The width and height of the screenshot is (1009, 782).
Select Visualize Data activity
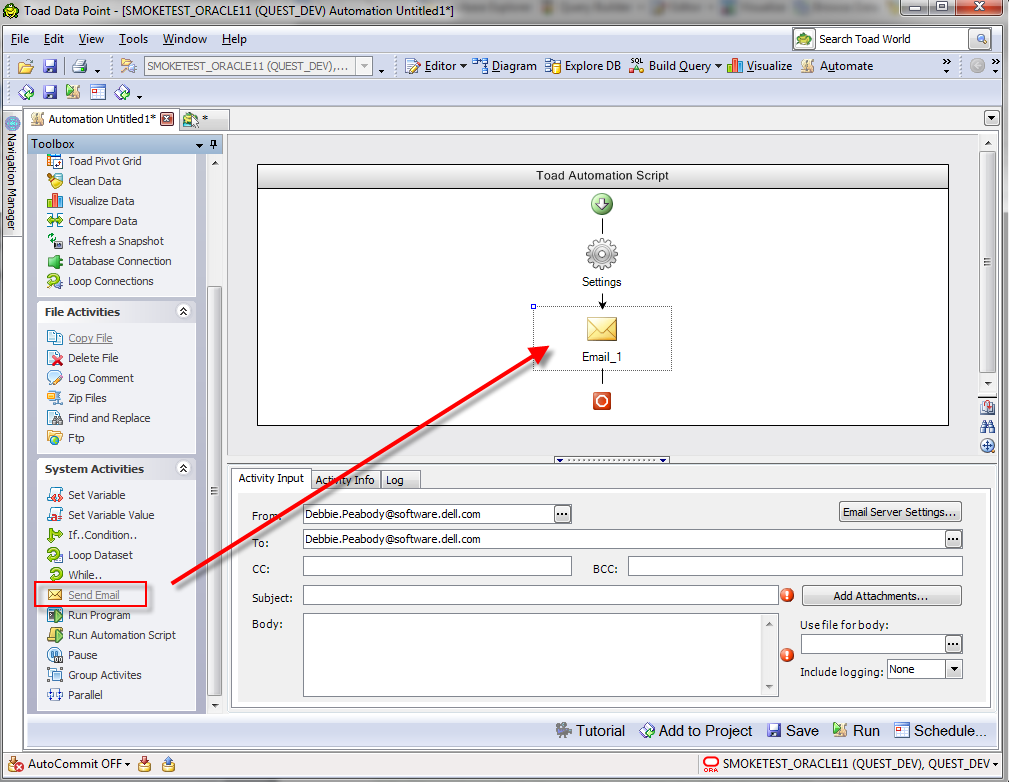click(x=90, y=201)
